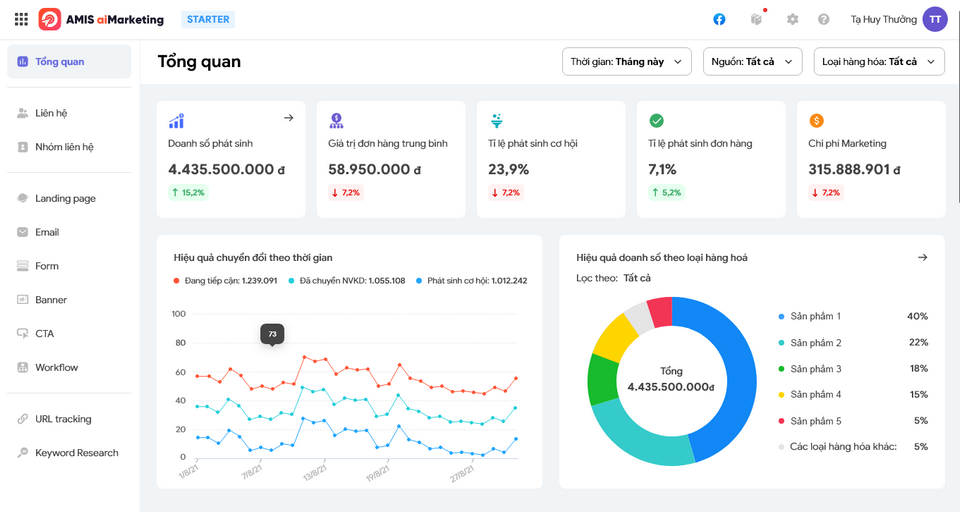Toggle the Phát sinh cơ hội legend series
The height and width of the screenshot is (512, 960).
471,281
